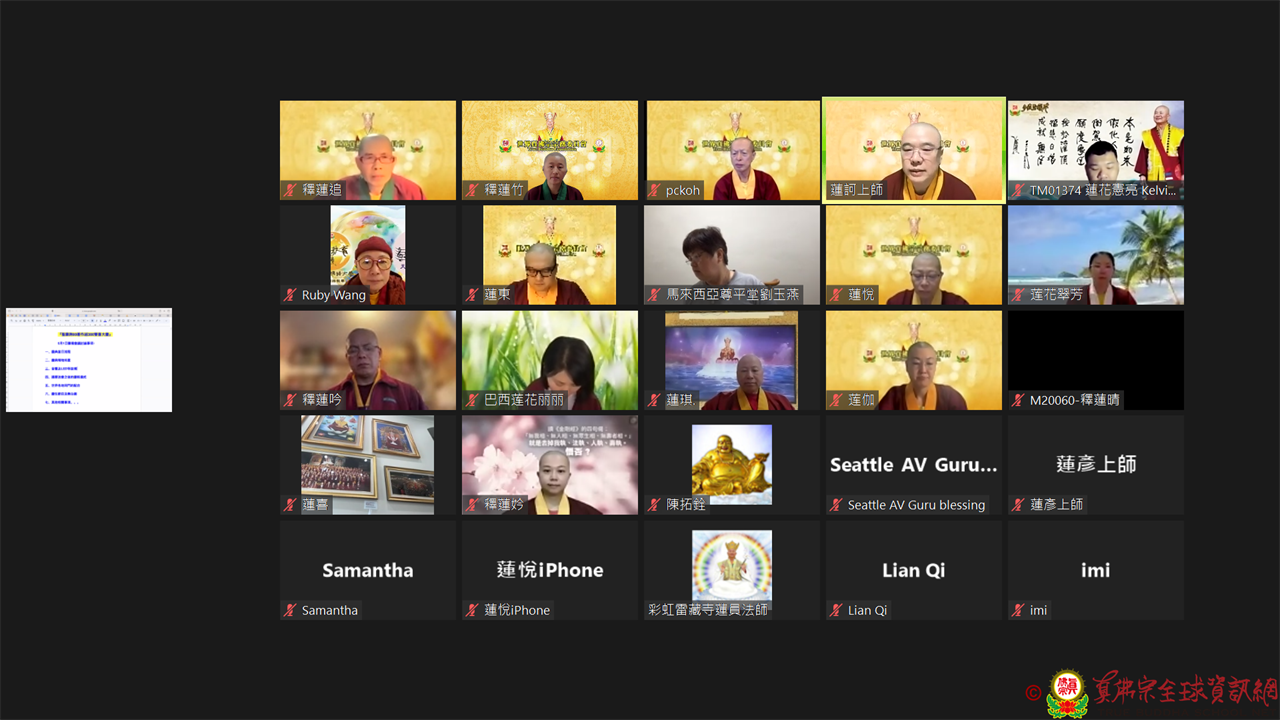Image resolution: width=1280 pixels, height=720 pixels.
Task: Select the cherry blossom 釋蓮妗 video tile
Action: [x=550, y=465]
